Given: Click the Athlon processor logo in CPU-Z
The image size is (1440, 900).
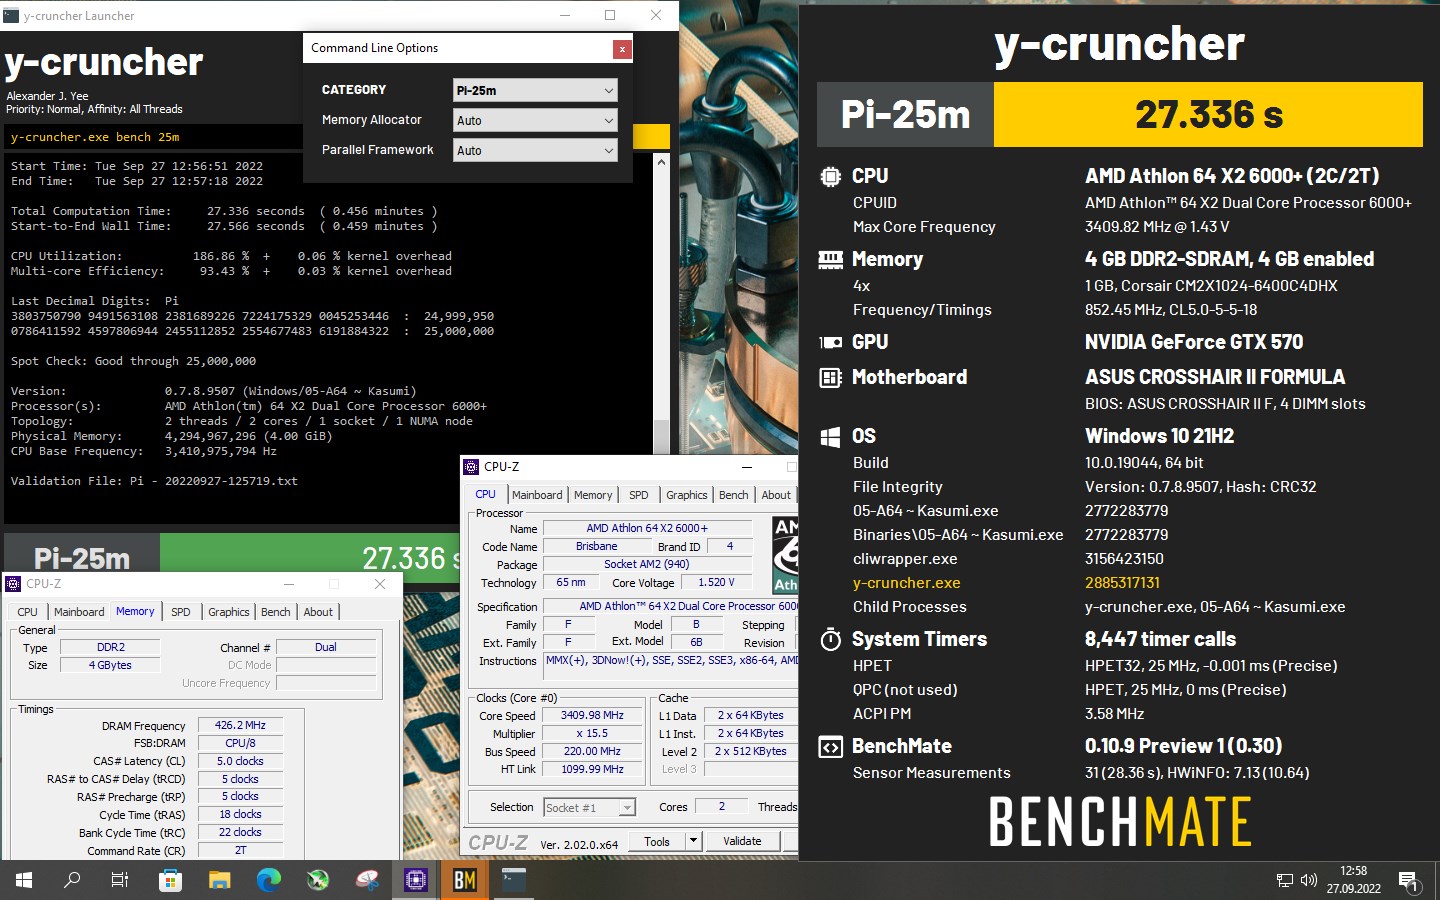Looking at the screenshot, I should tap(786, 555).
